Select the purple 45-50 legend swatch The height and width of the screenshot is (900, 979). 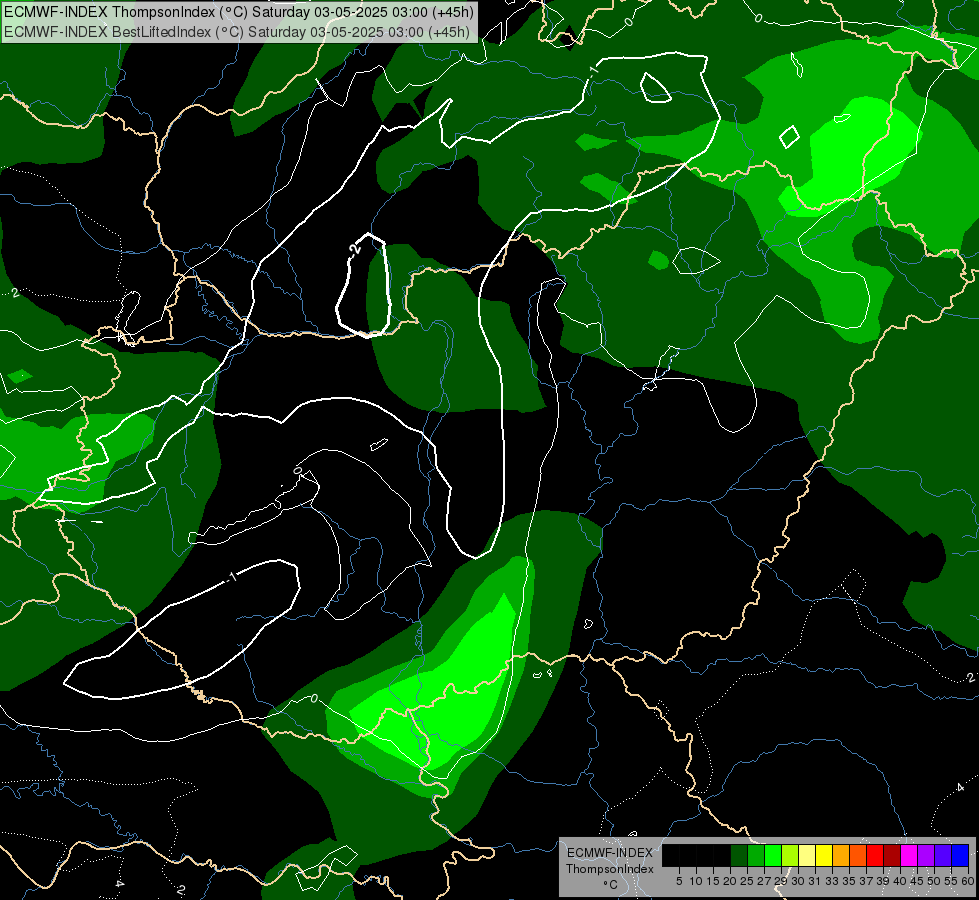926,855
